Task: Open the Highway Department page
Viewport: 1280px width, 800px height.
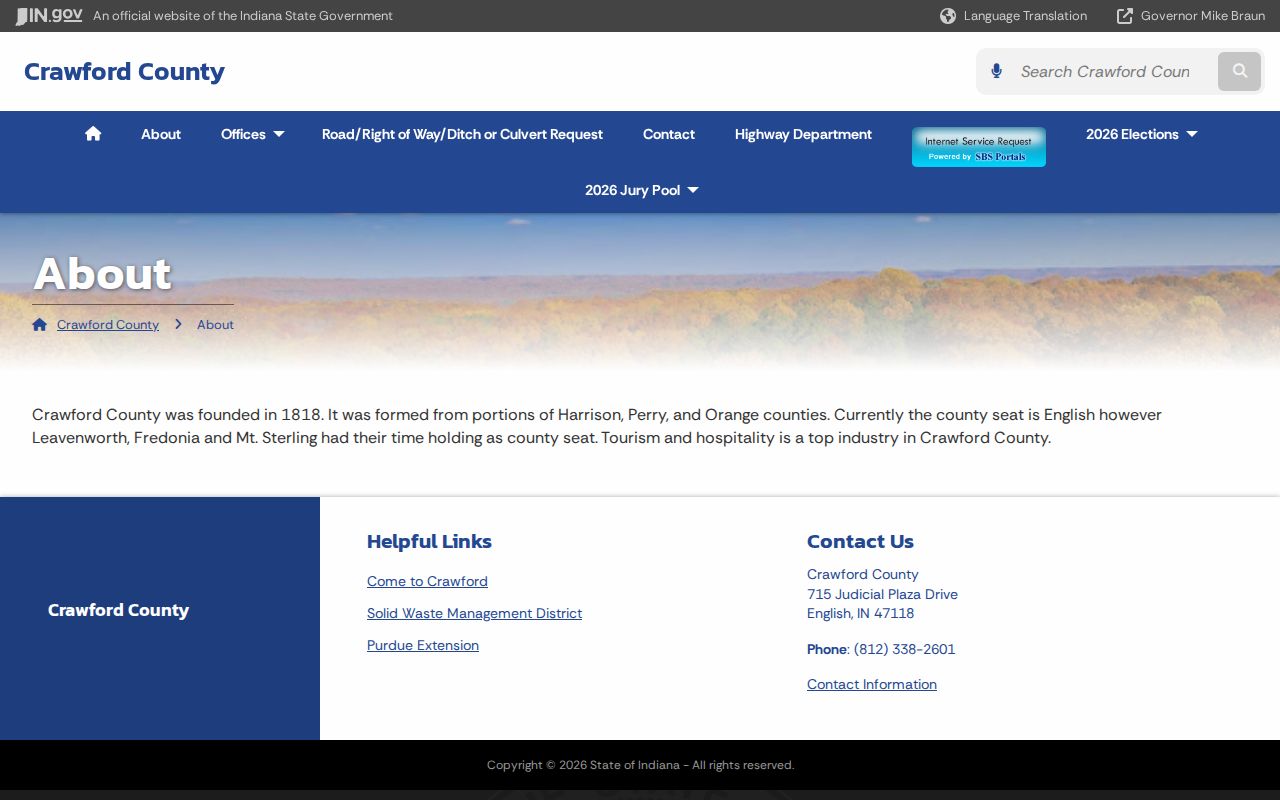Action: [803, 134]
